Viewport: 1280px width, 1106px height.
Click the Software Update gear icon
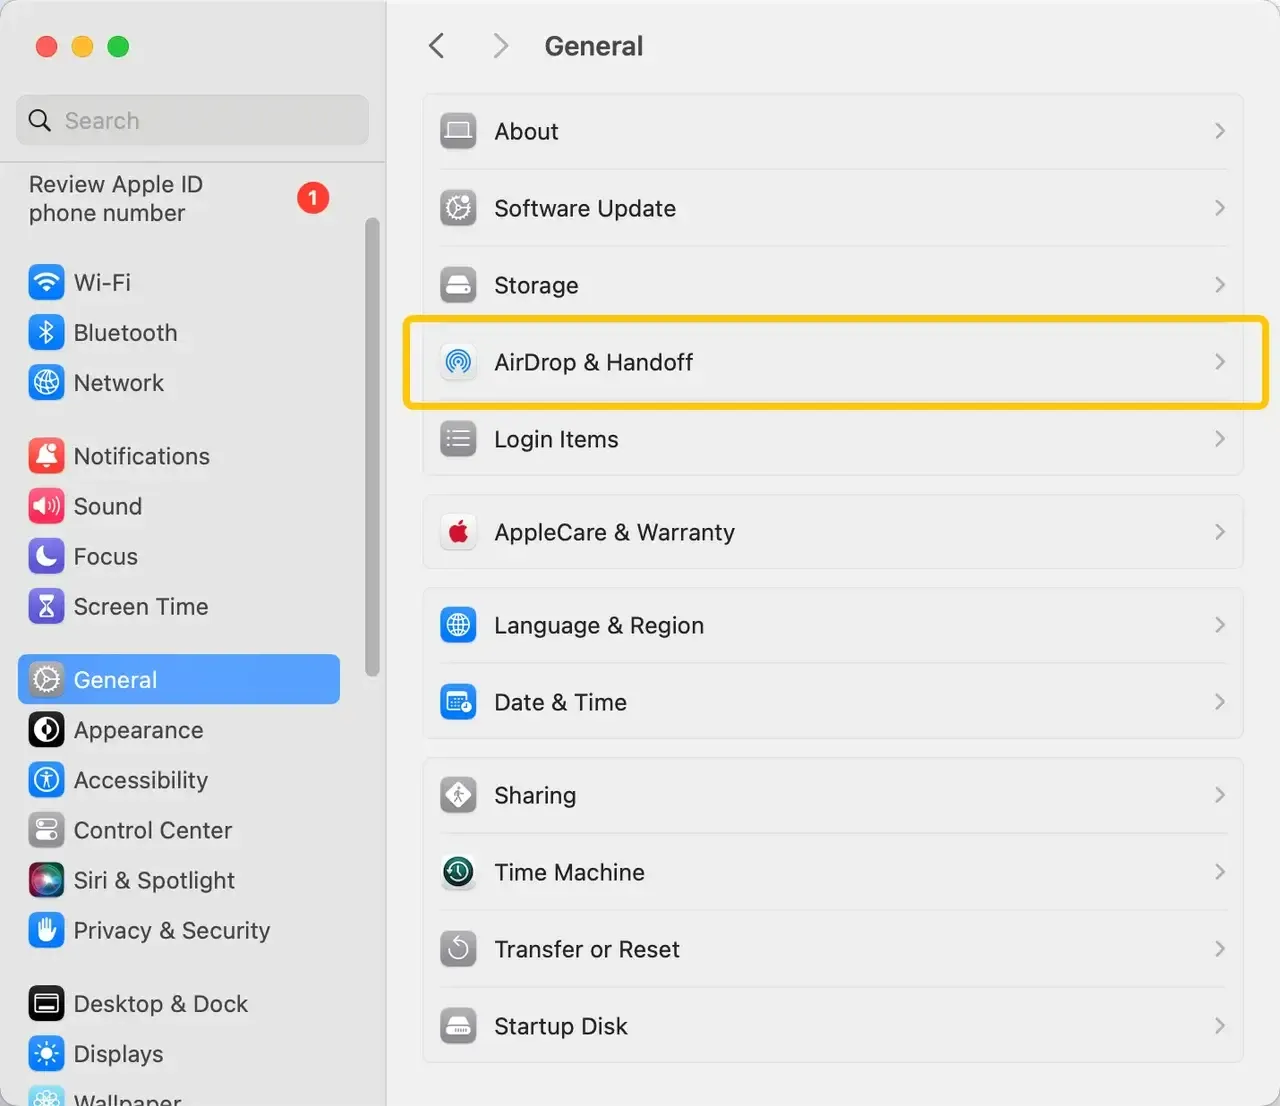[x=458, y=208]
